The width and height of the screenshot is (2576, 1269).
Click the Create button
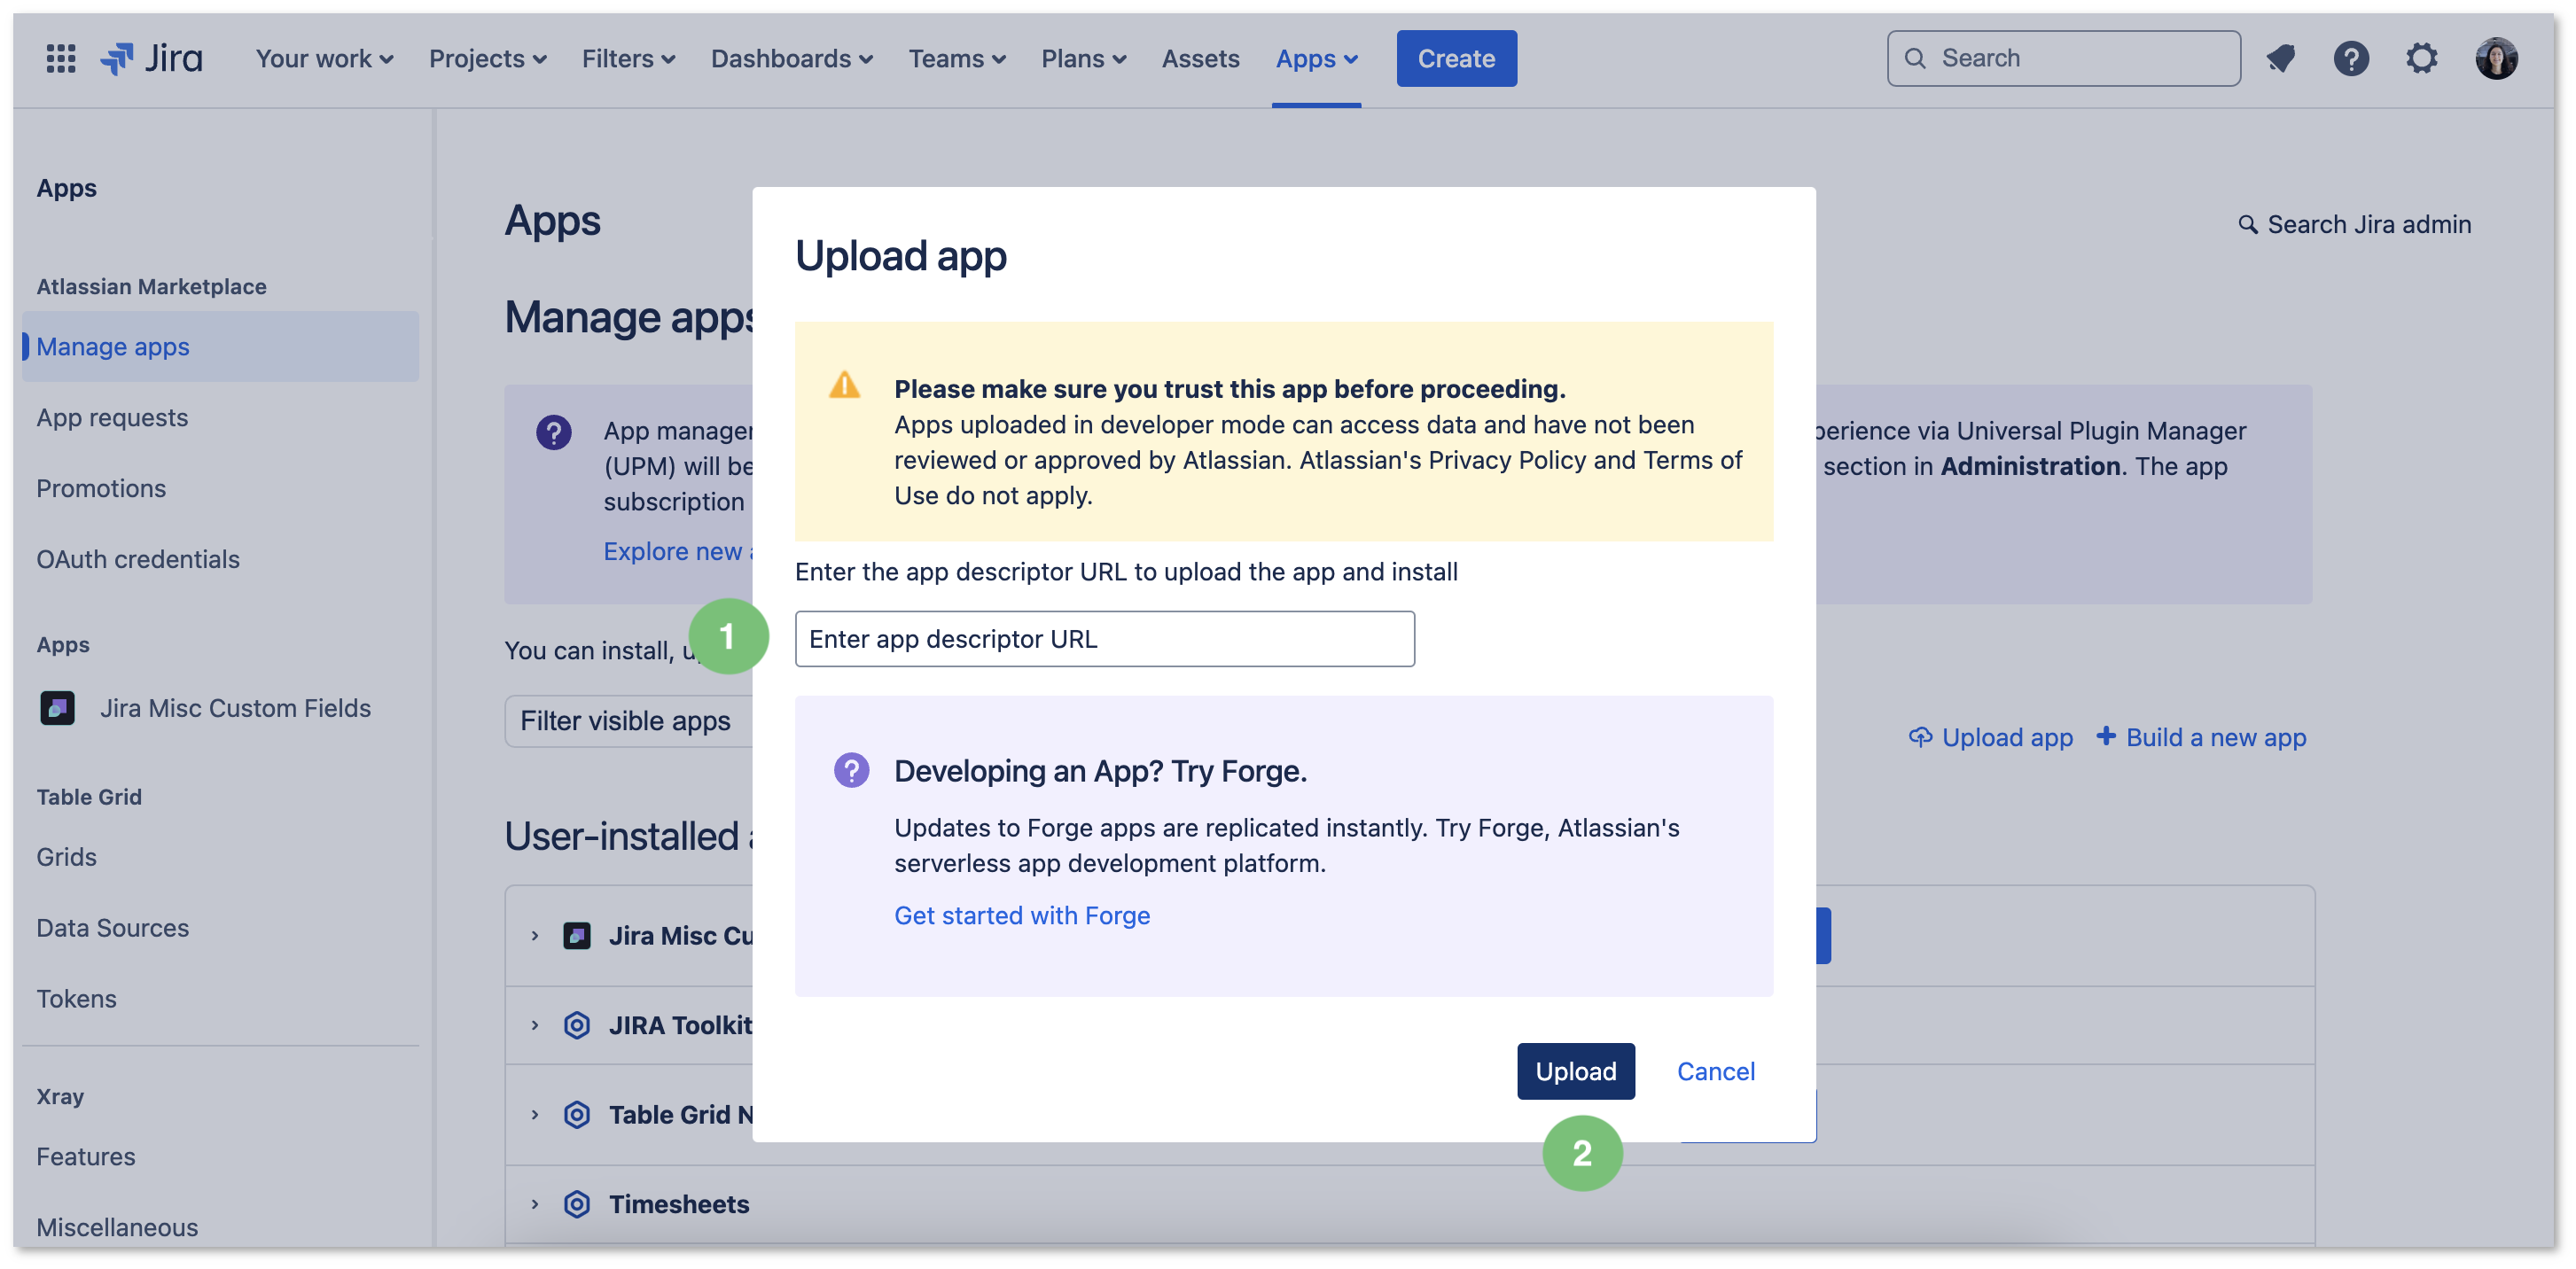(1456, 58)
